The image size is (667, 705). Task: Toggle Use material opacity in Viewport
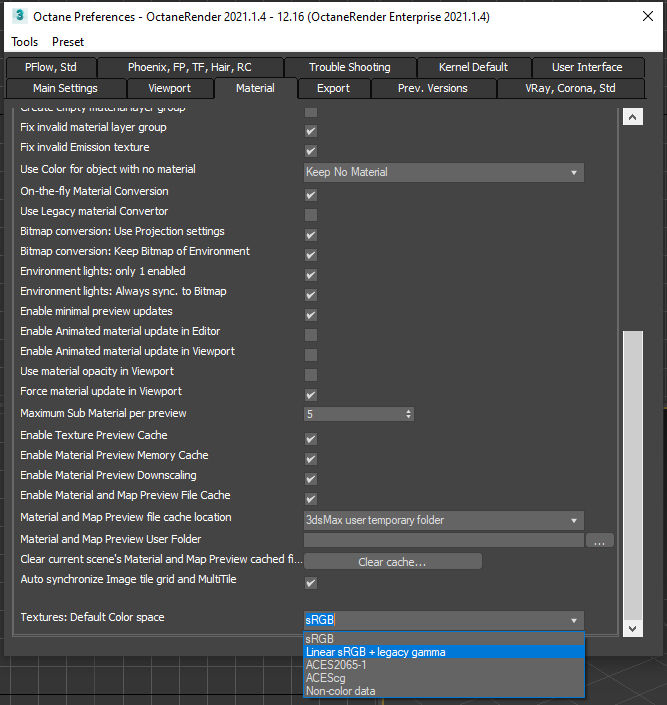click(311, 375)
